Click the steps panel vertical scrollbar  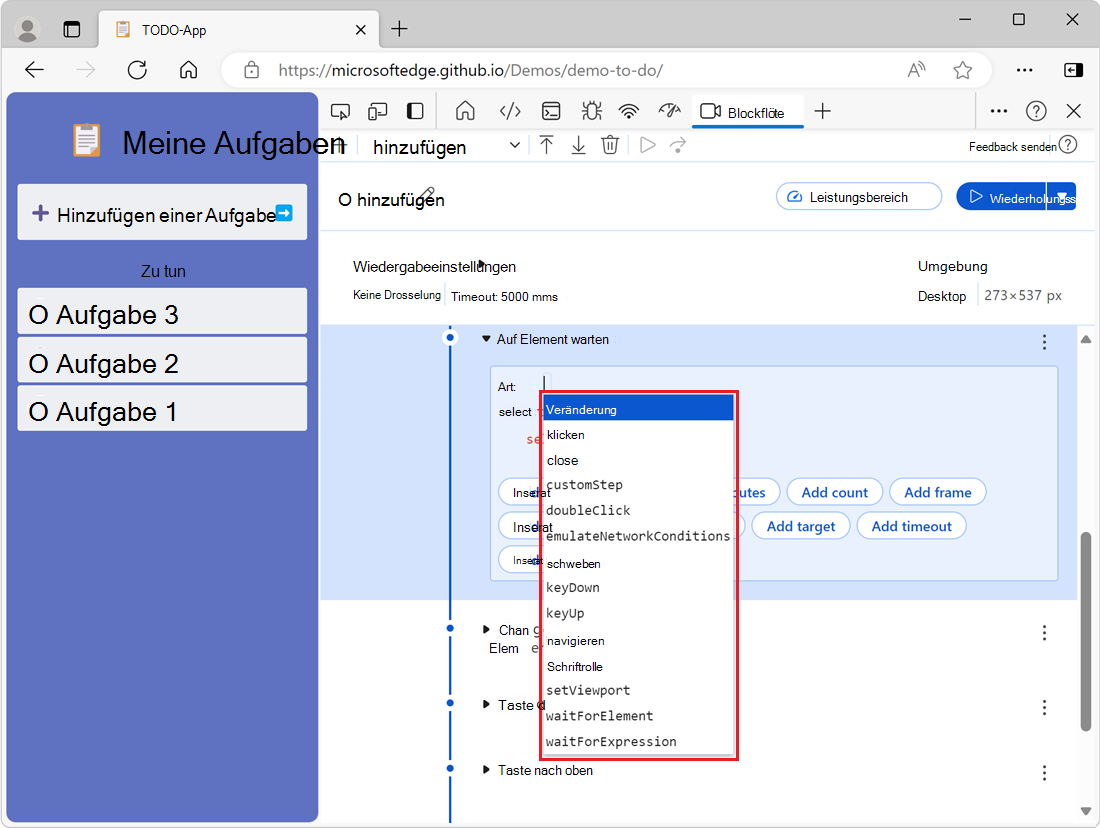point(1086,630)
